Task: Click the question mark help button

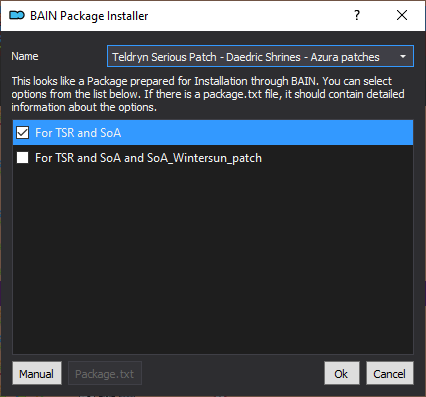Action: point(357,15)
